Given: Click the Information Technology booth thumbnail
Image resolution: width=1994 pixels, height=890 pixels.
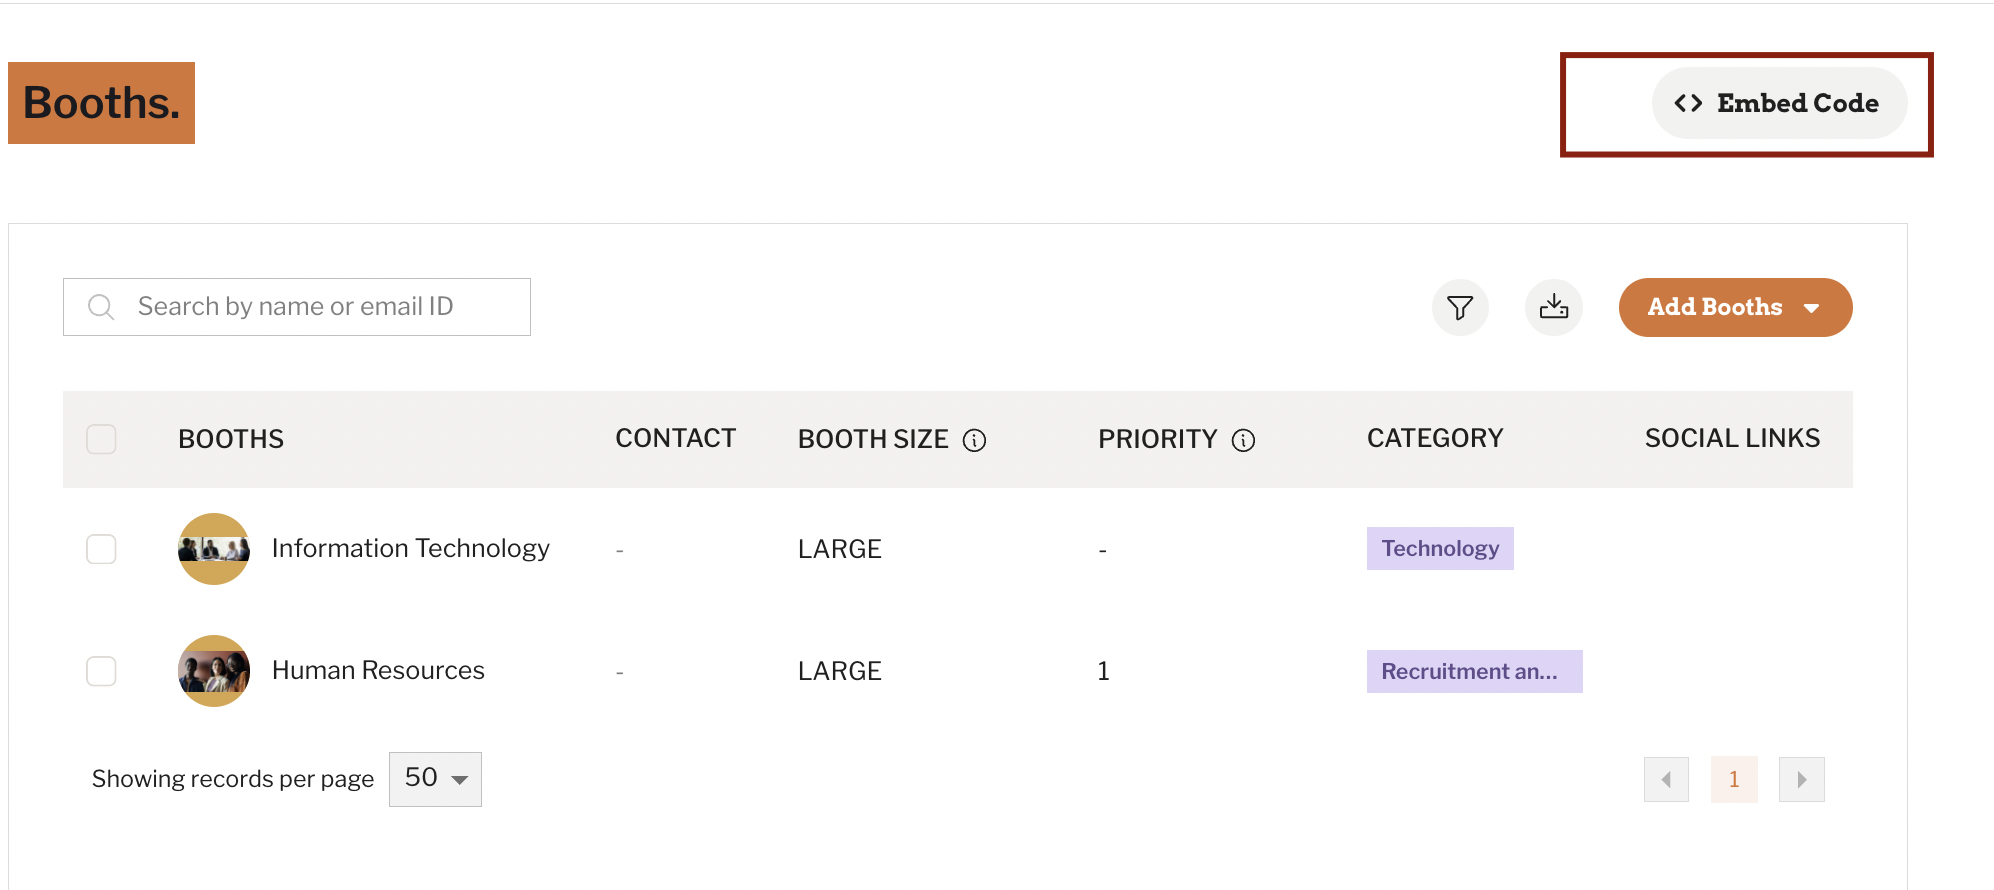Looking at the screenshot, I should [x=214, y=549].
